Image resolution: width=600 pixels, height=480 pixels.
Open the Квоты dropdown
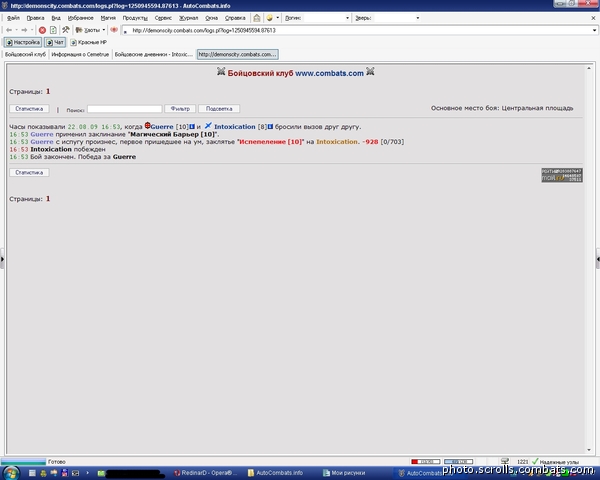coord(90,30)
